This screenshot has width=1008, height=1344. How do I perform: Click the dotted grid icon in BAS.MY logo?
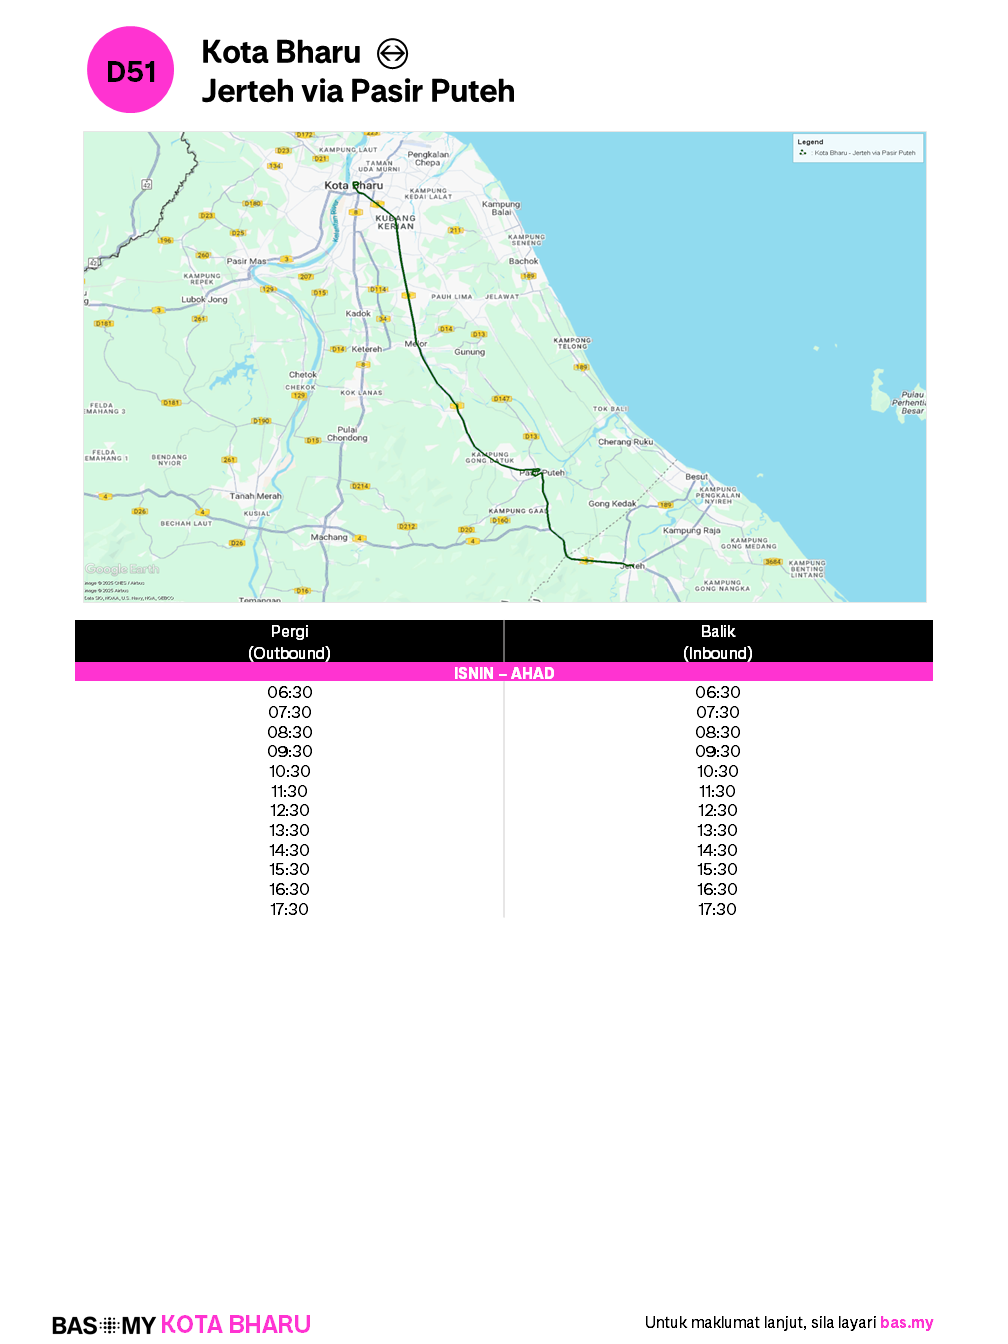pos(110,1325)
